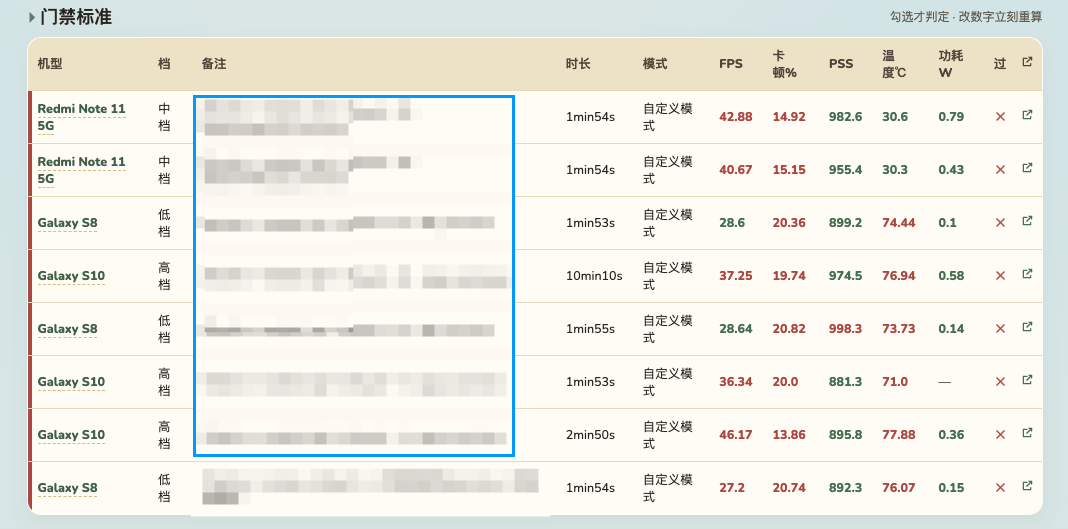Viewport: 1068px width, 529px height.
Task: Click the 档 column header
Action: pyautogui.click(x=164, y=64)
